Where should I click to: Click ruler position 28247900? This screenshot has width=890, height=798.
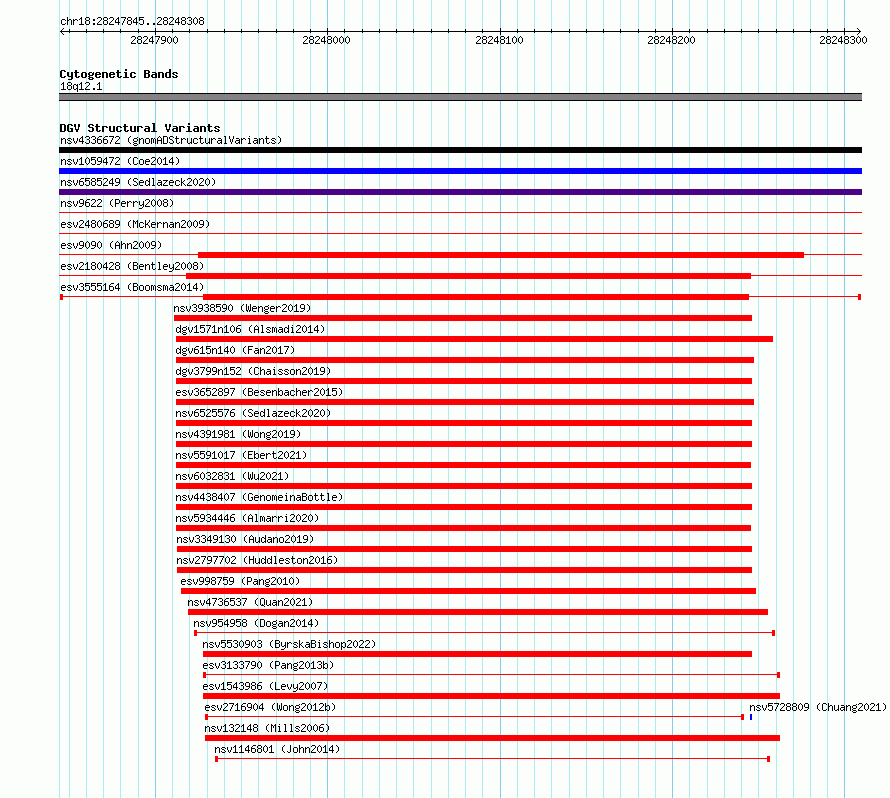pyautogui.click(x=154, y=40)
